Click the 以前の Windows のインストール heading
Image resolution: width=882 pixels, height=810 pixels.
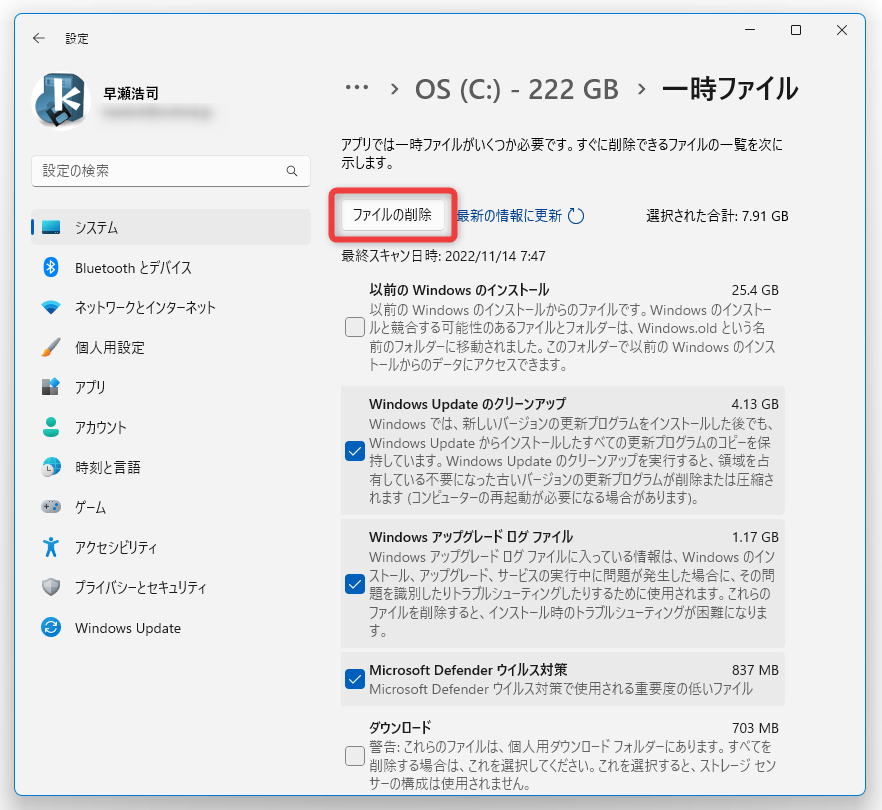point(459,290)
